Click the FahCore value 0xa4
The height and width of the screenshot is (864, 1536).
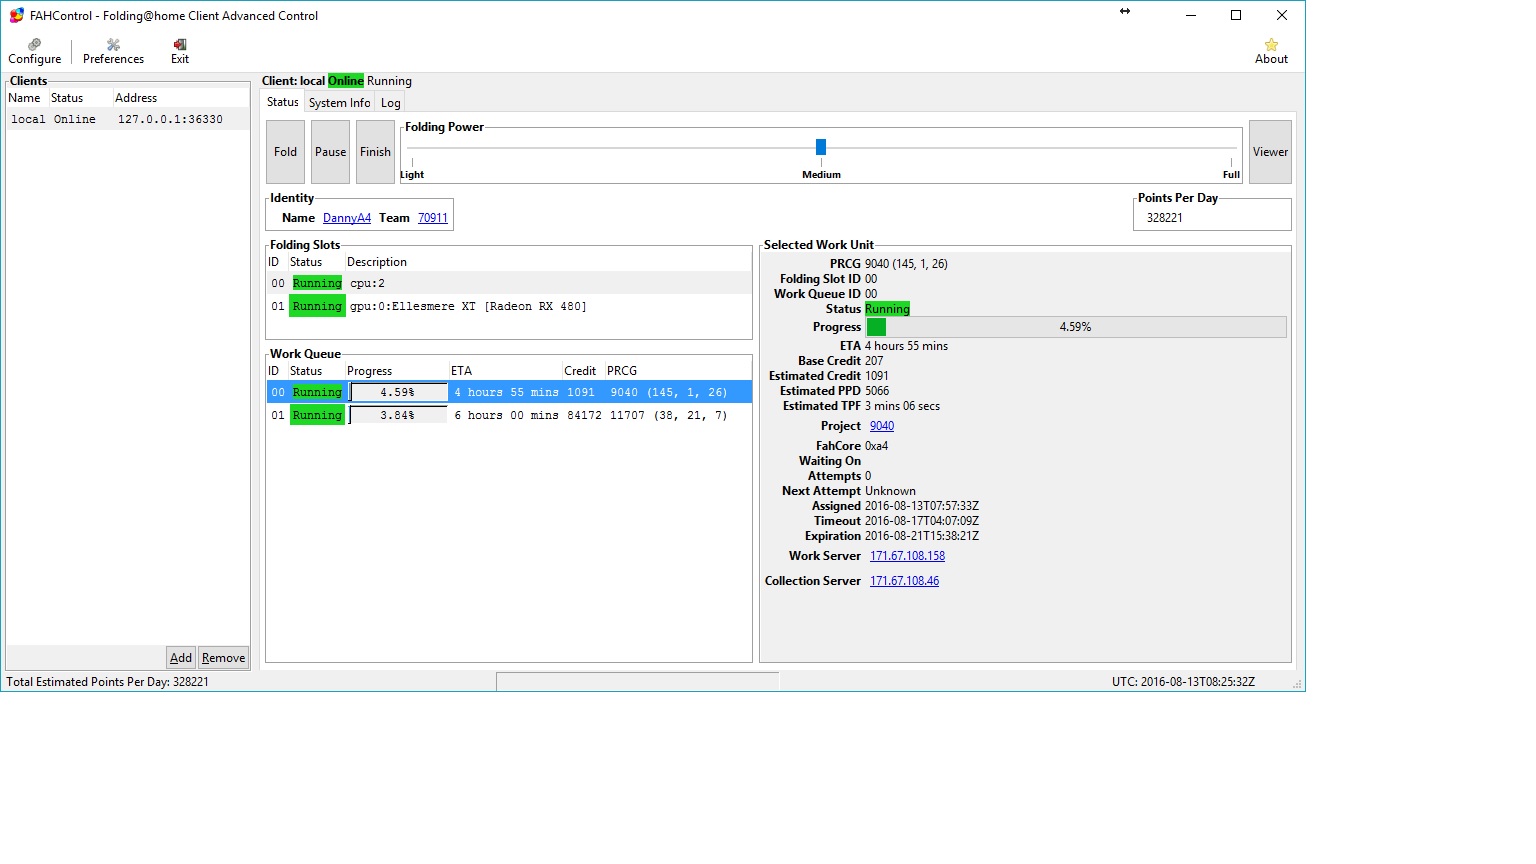876,446
